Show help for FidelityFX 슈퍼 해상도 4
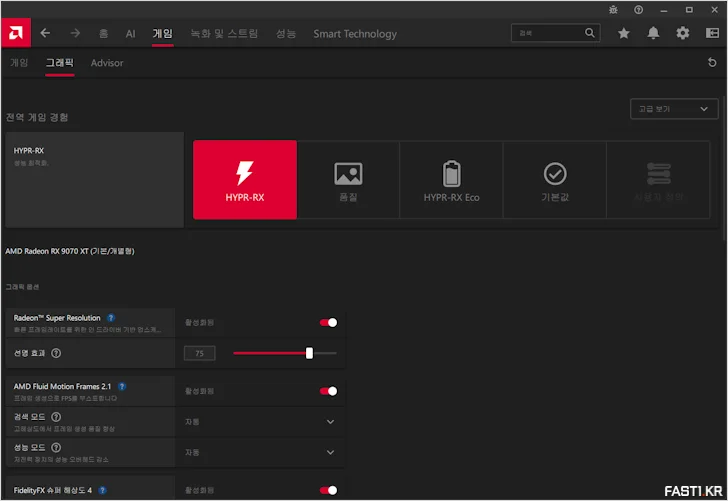Viewport: 728px width, 501px height. click(102, 490)
